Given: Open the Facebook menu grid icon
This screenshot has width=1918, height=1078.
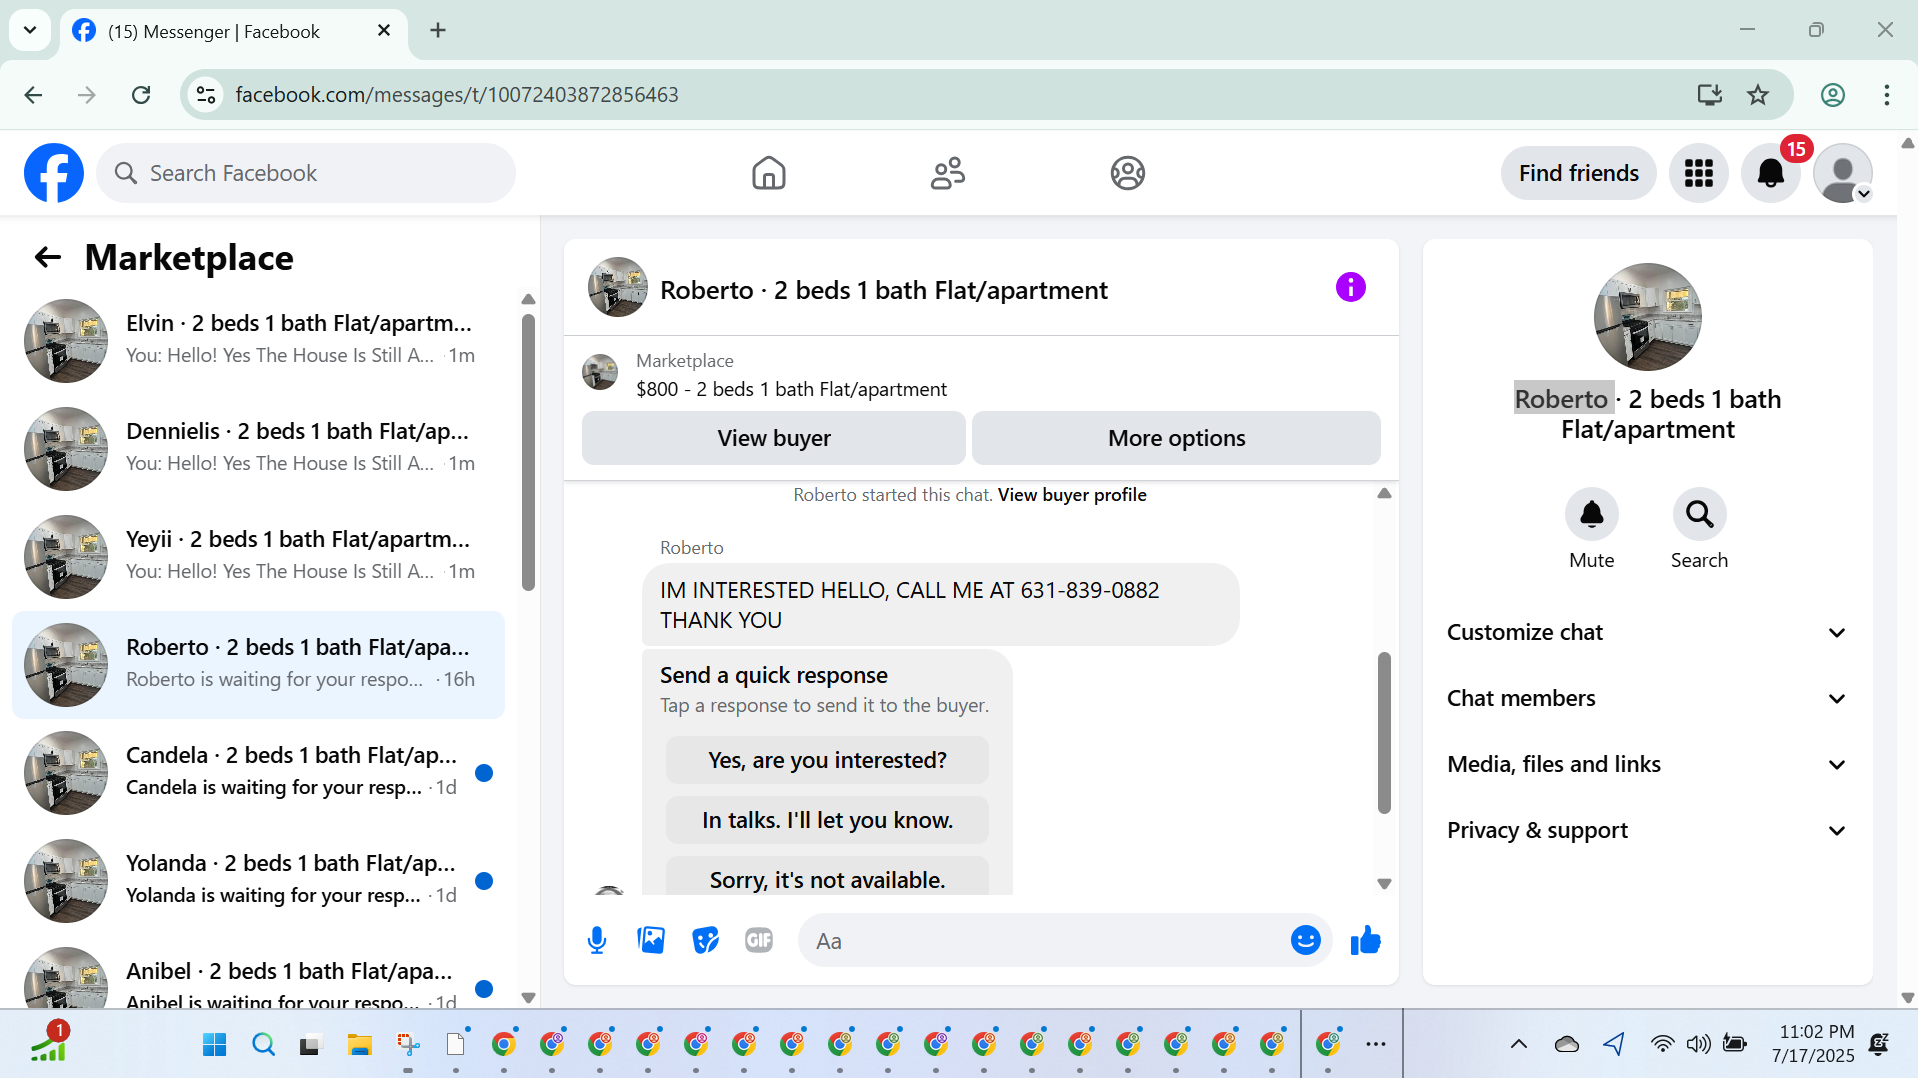Looking at the screenshot, I should click(x=1698, y=173).
